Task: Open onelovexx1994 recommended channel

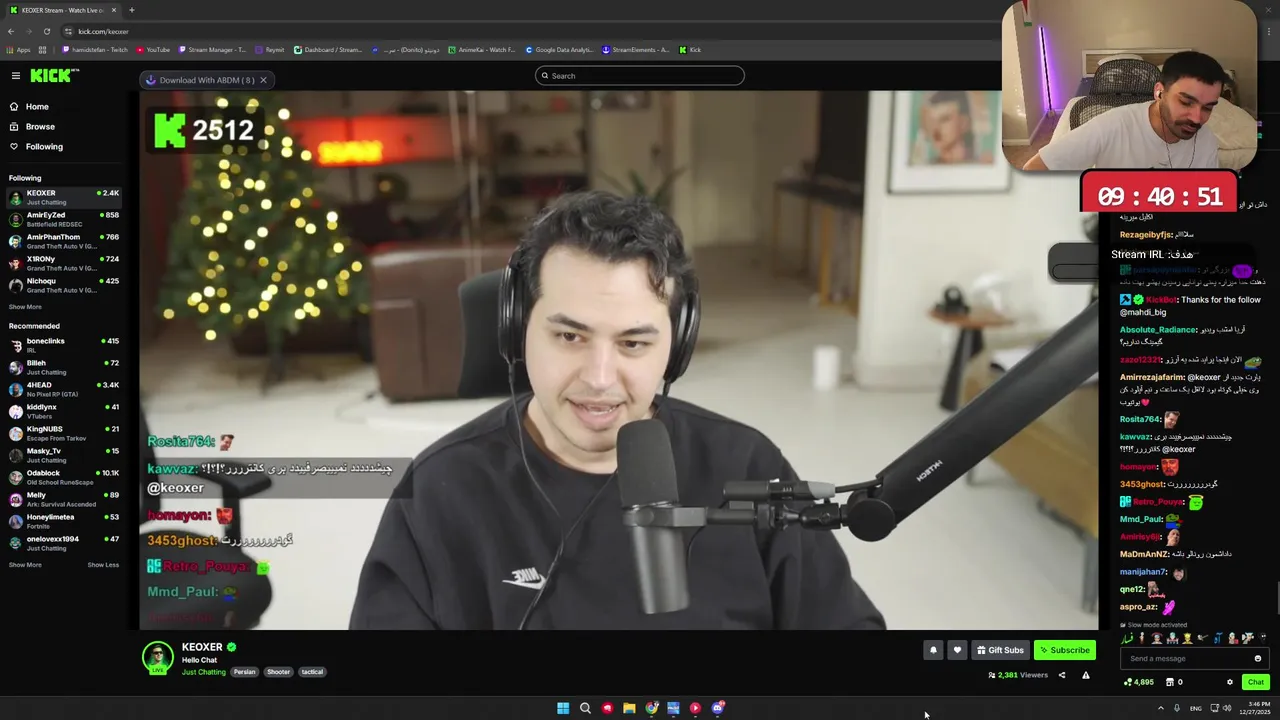Action: (64, 543)
